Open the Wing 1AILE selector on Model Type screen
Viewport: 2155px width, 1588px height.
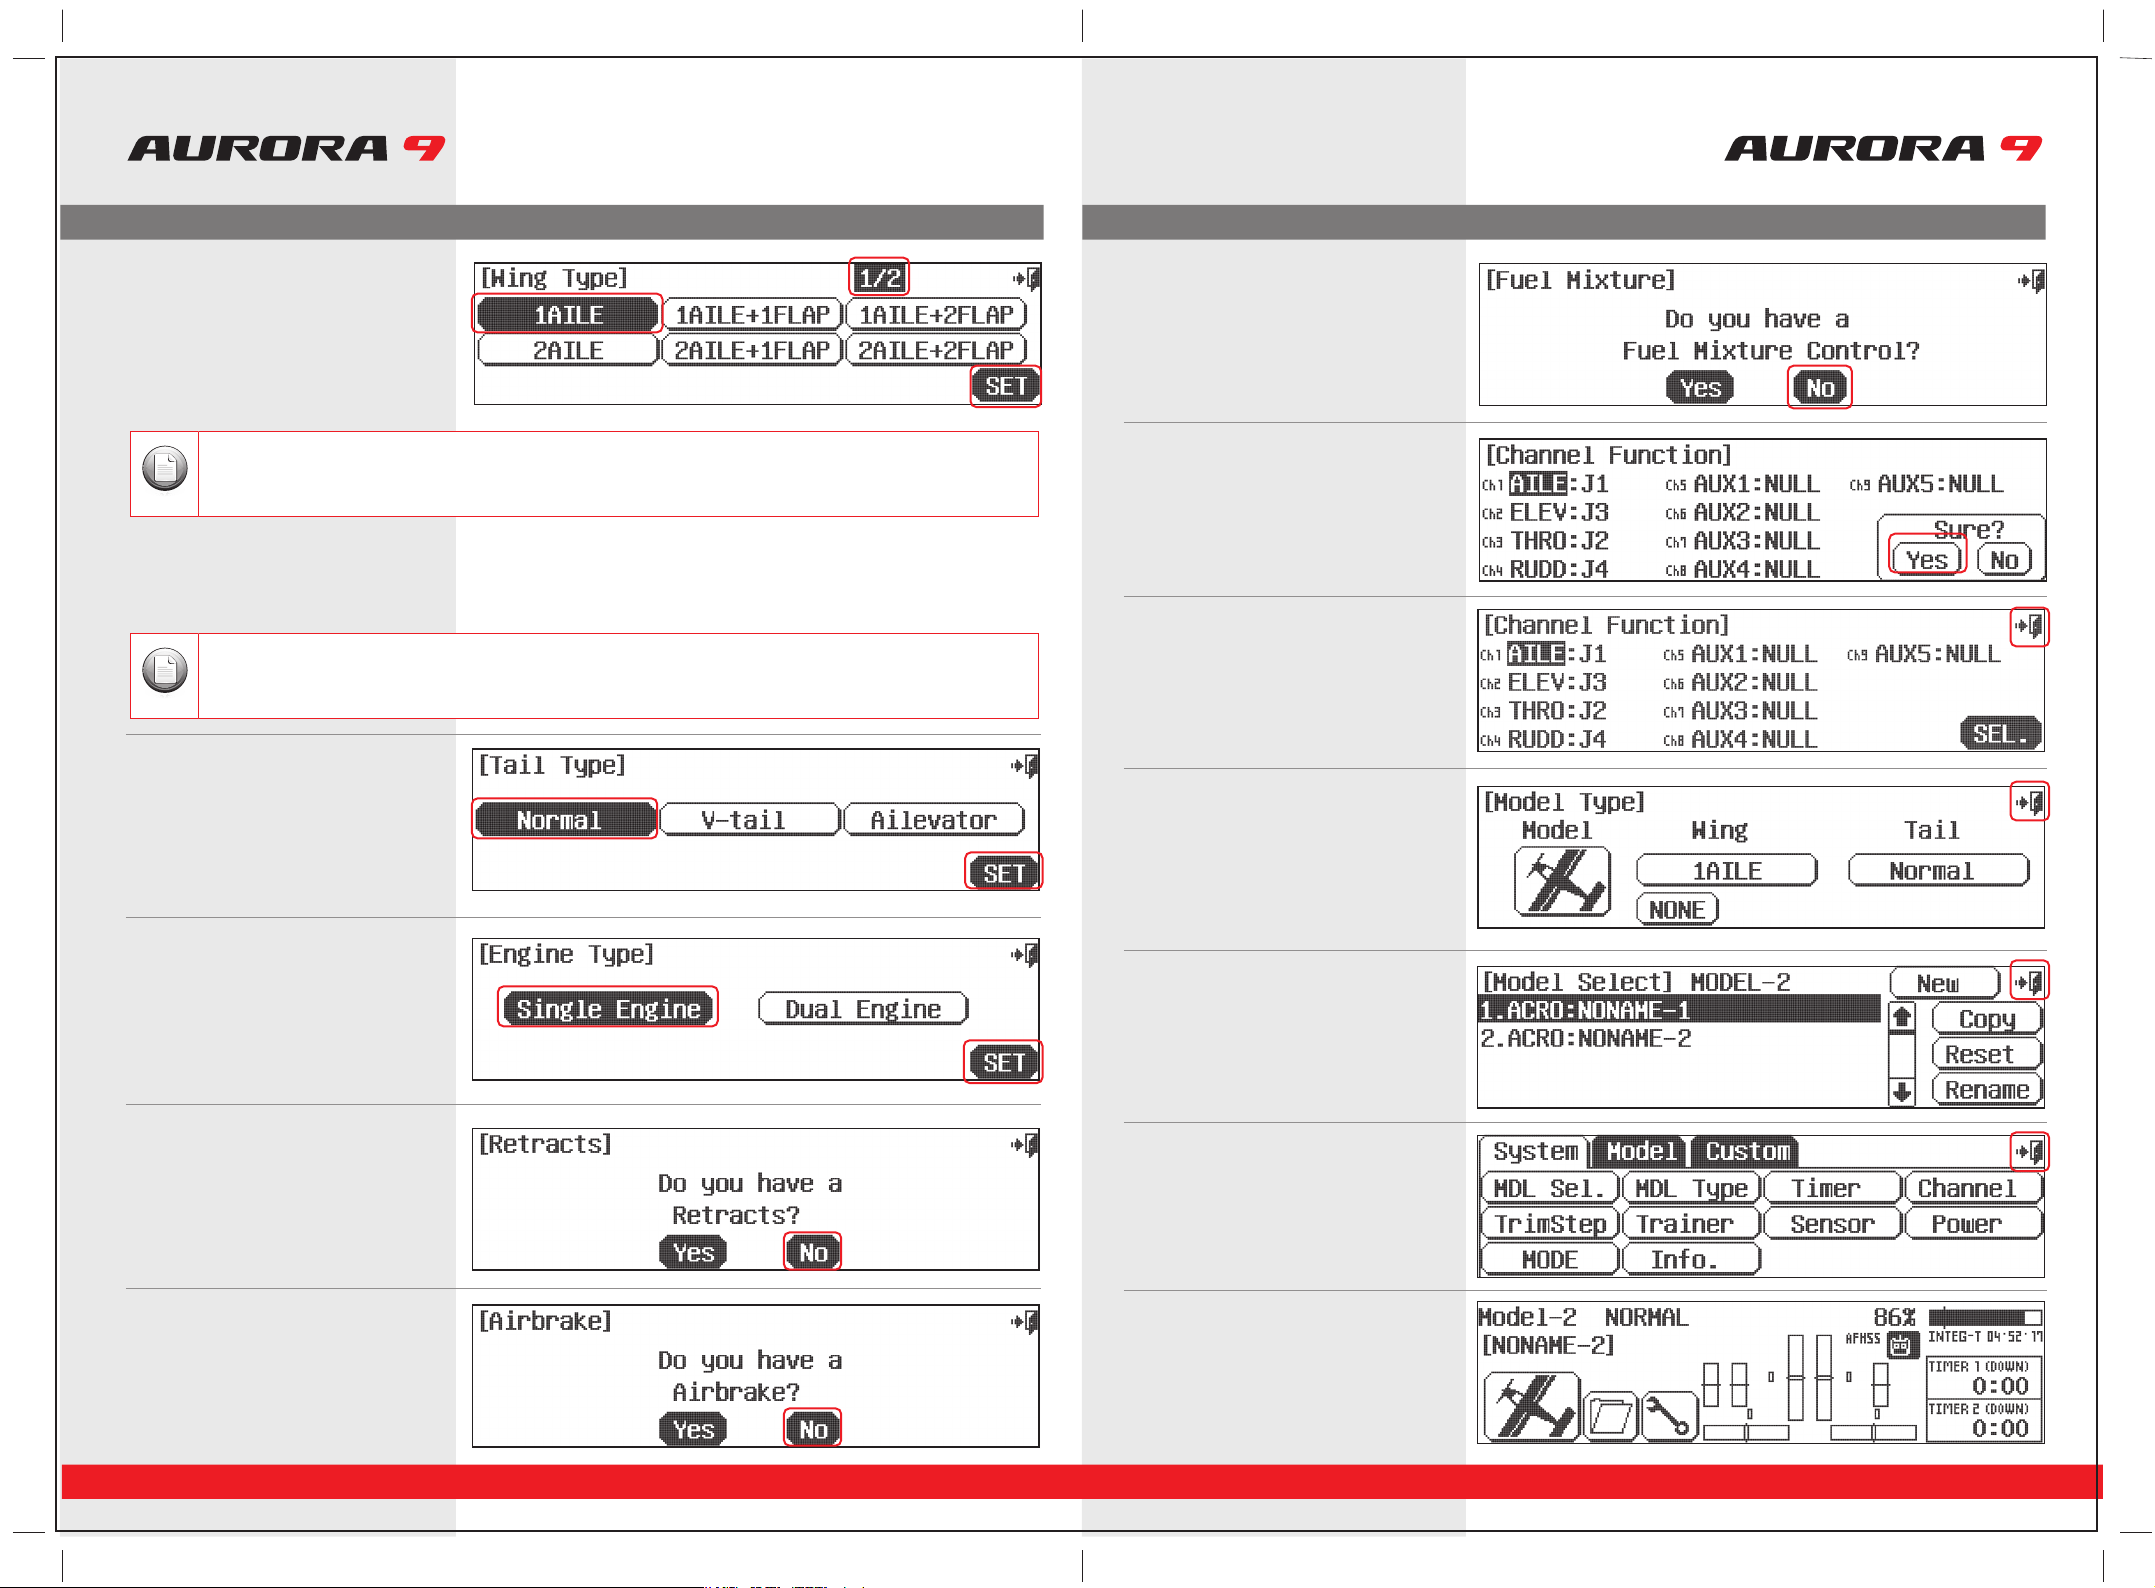pyautogui.click(x=1727, y=871)
